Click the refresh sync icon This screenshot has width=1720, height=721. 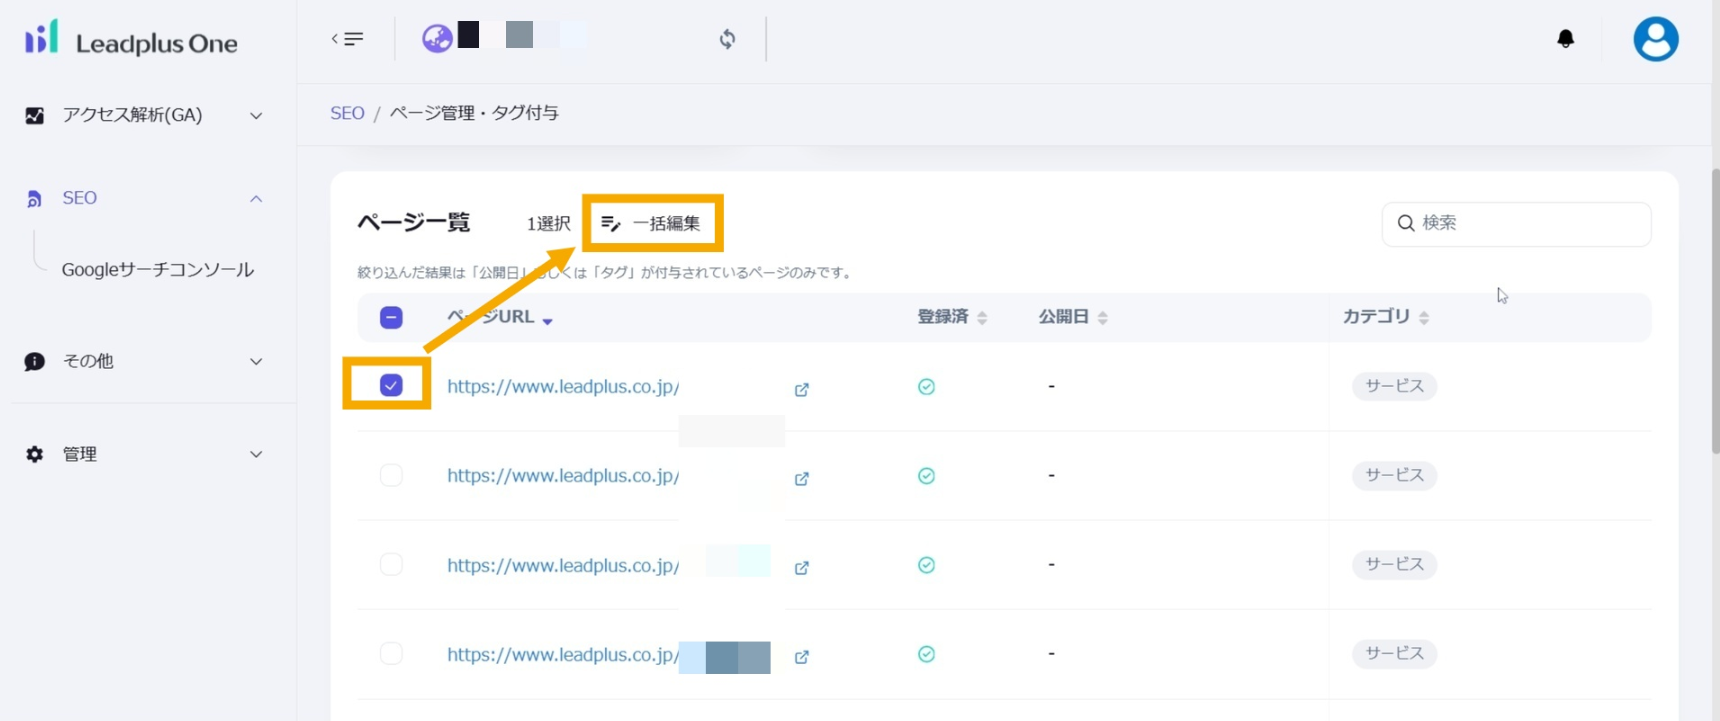pyautogui.click(x=727, y=39)
